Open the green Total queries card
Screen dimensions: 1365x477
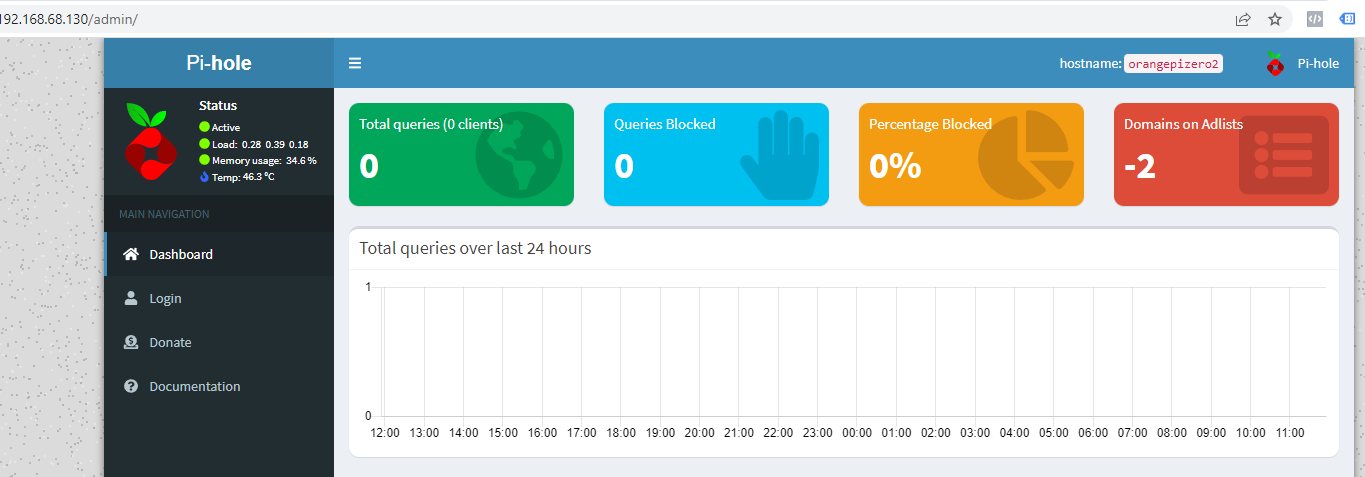pyautogui.click(x=461, y=154)
